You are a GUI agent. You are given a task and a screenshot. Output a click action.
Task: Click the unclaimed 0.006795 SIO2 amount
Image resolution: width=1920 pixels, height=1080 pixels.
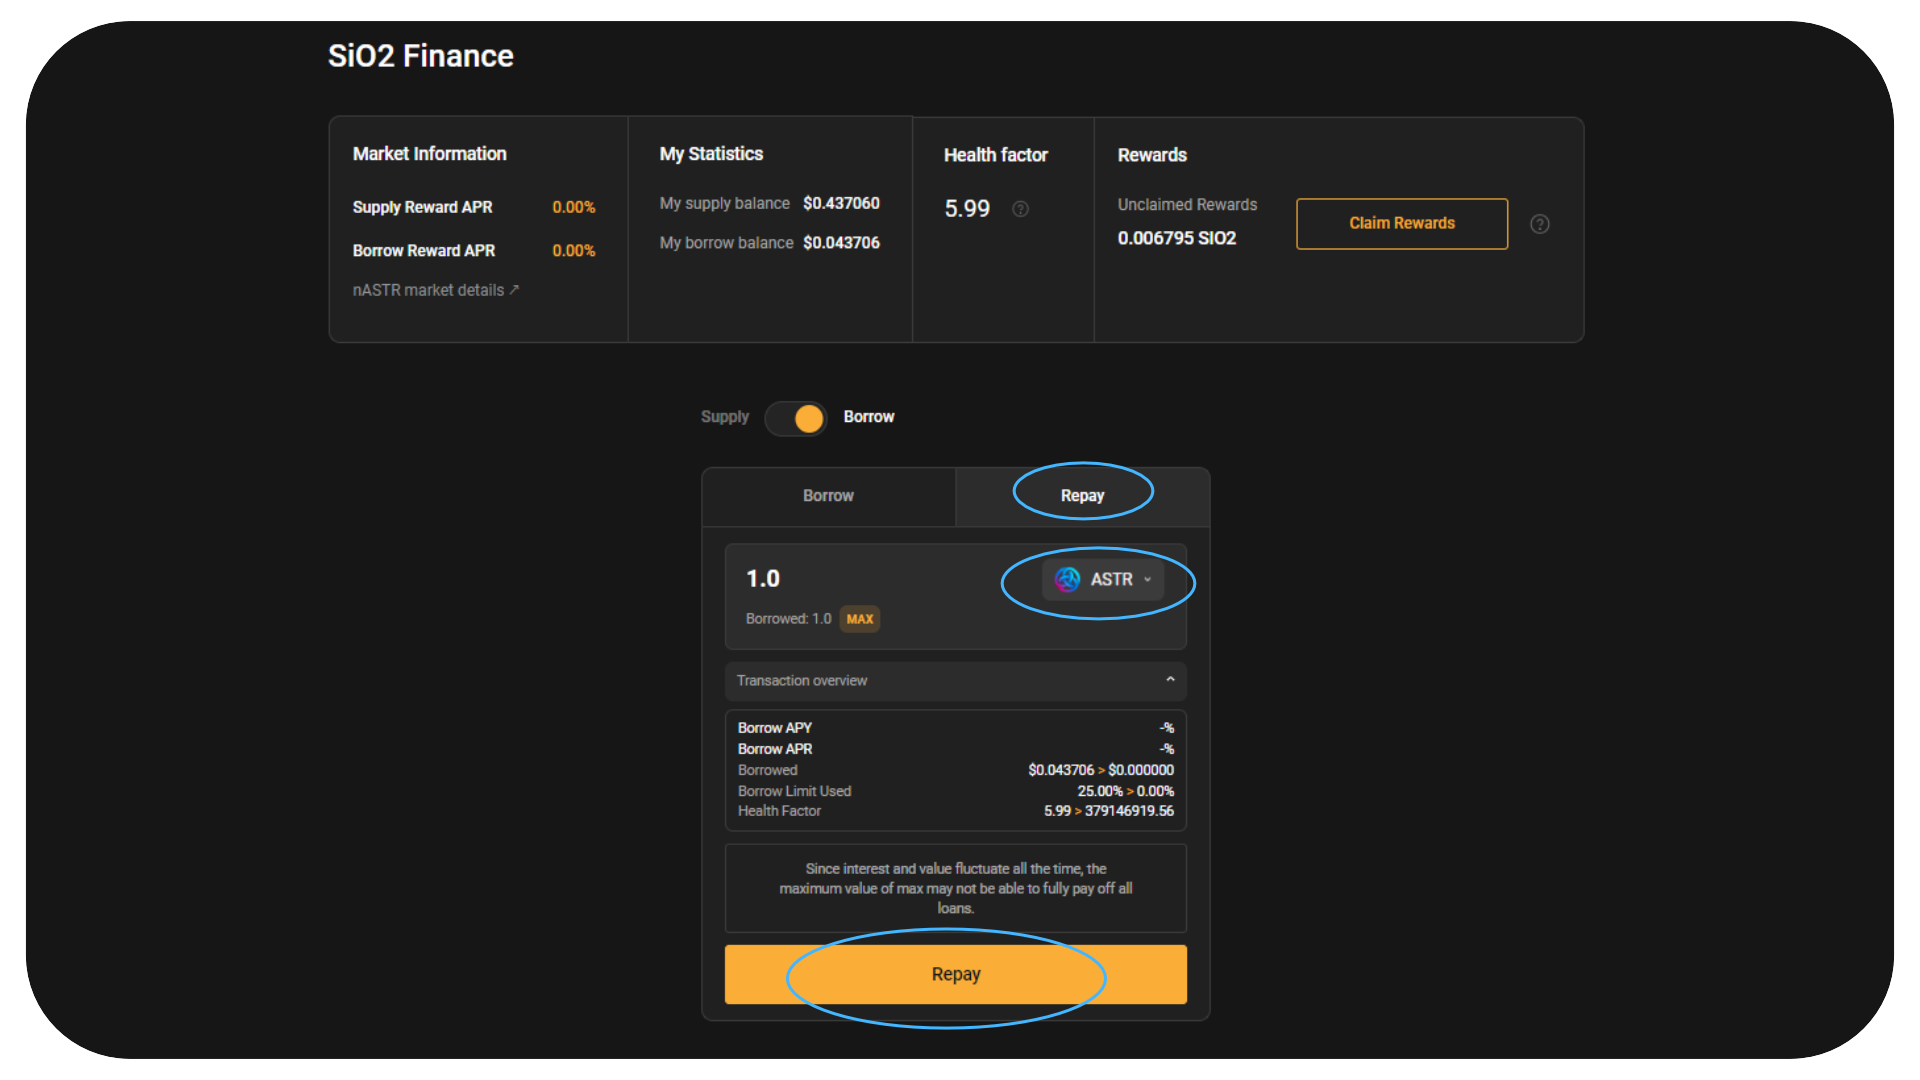click(1176, 238)
